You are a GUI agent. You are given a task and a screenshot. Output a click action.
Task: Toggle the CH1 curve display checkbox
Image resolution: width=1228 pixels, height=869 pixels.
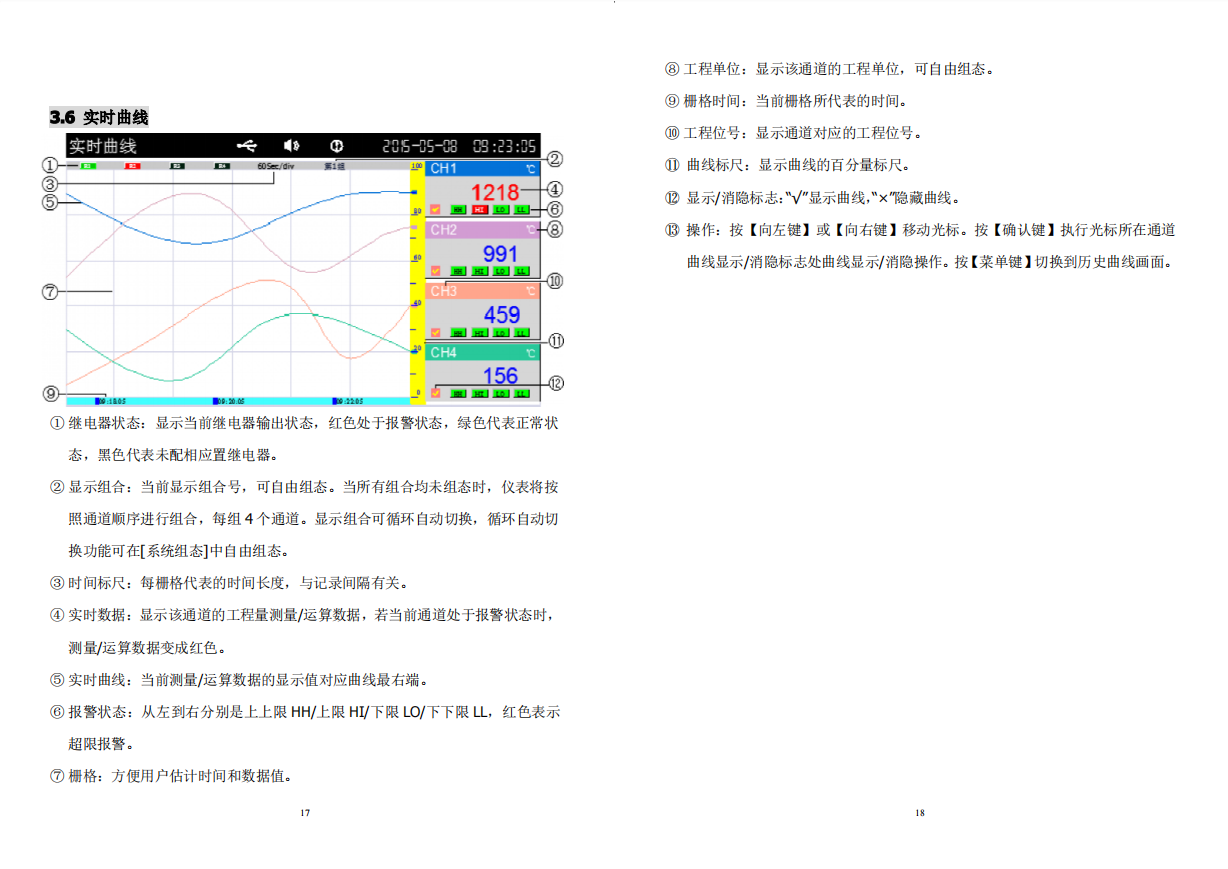(x=435, y=210)
